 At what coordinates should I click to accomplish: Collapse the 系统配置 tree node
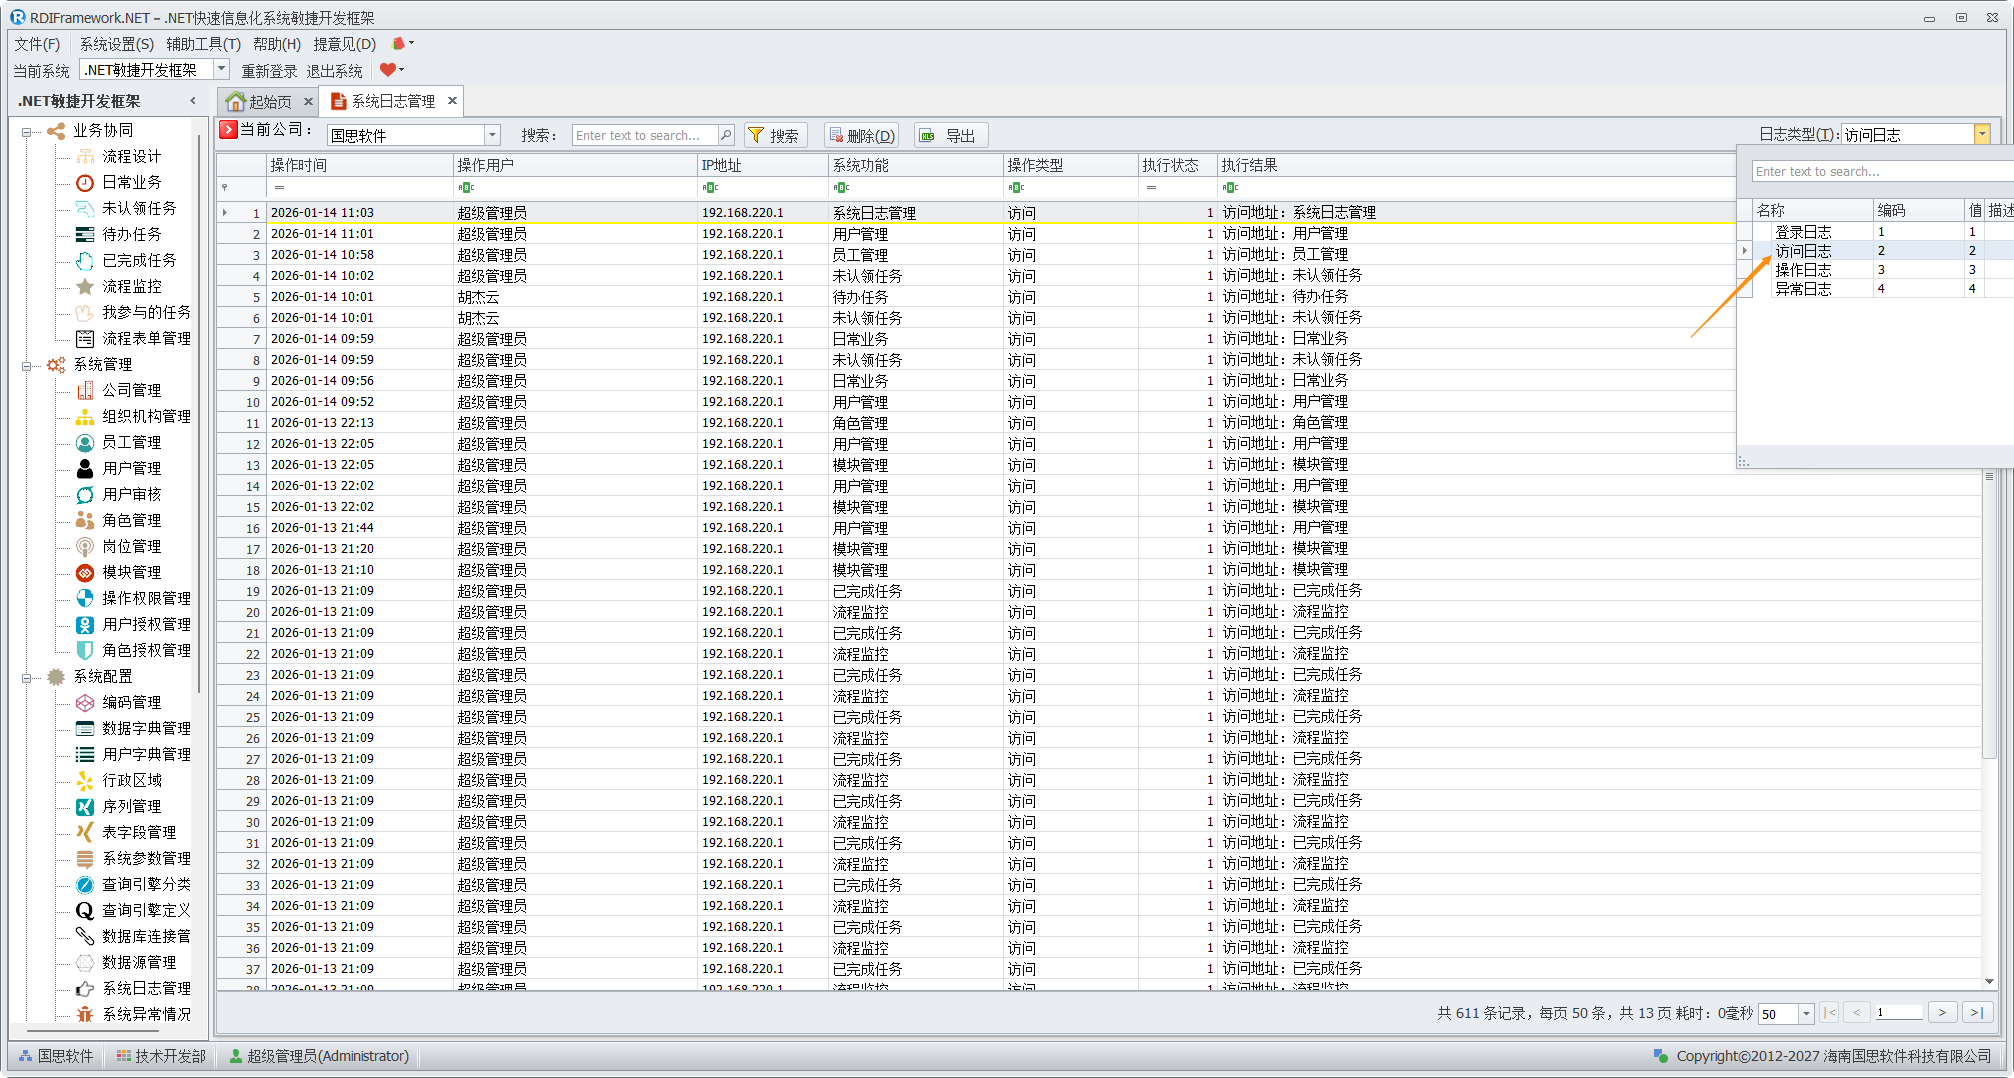pos(27,677)
